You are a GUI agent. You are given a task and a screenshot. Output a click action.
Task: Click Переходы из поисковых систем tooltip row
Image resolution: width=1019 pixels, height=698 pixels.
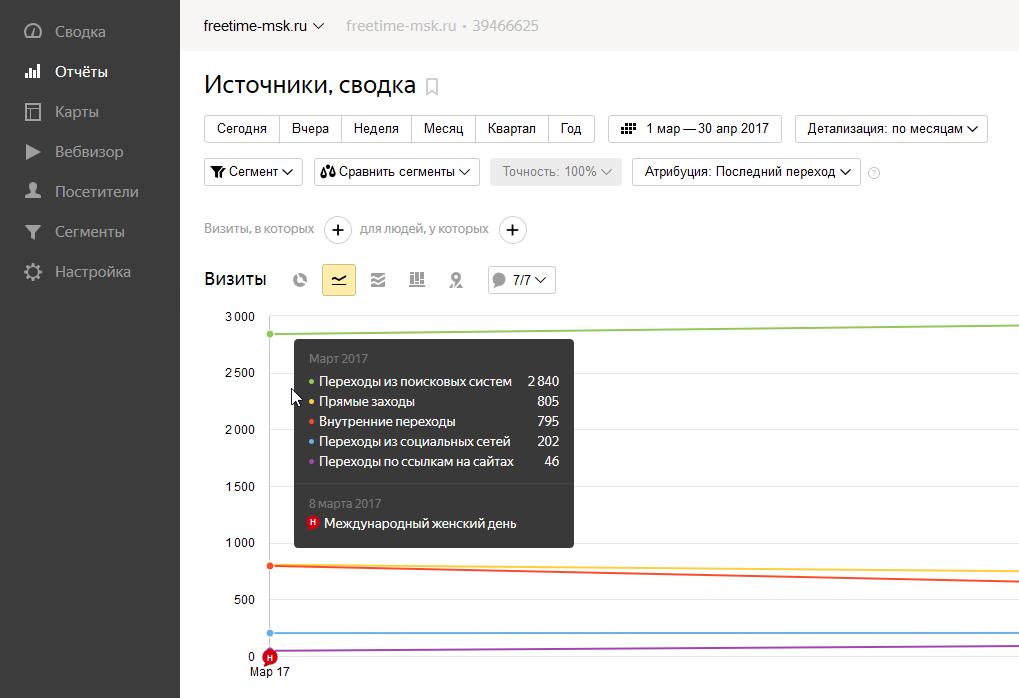click(x=433, y=381)
